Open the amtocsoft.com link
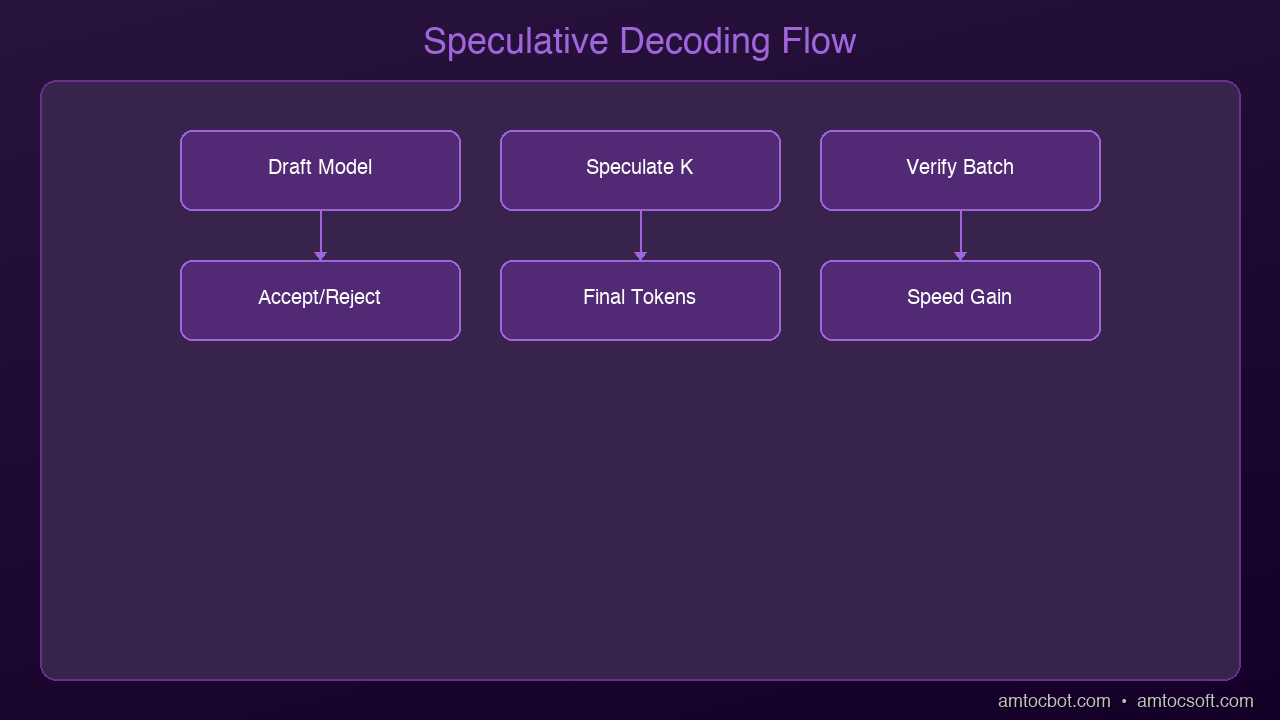The width and height of the screenshot is (1280, 720). click(1195, 701)
